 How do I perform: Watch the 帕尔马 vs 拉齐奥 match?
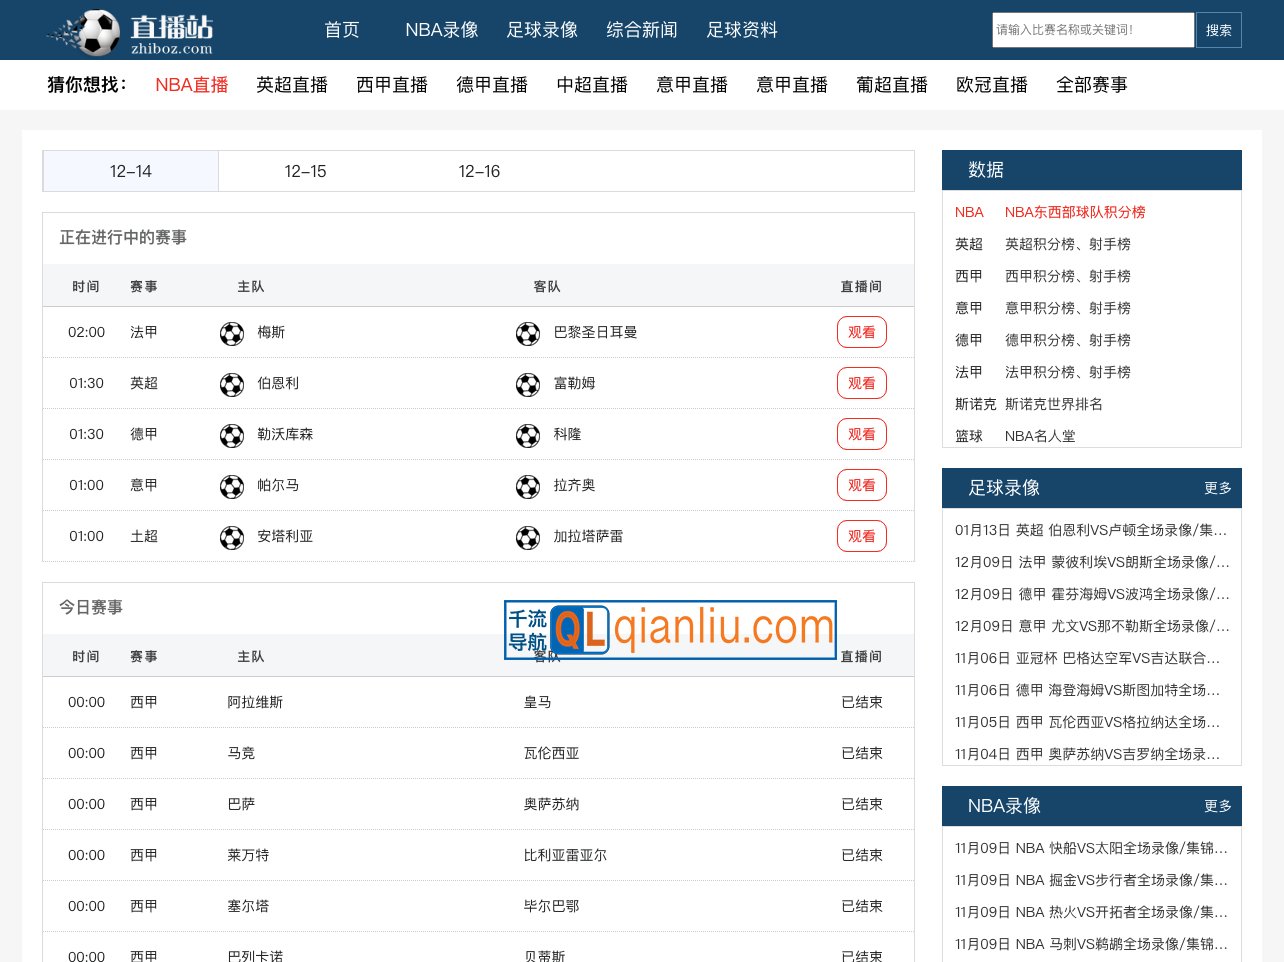tap(861, 485)
